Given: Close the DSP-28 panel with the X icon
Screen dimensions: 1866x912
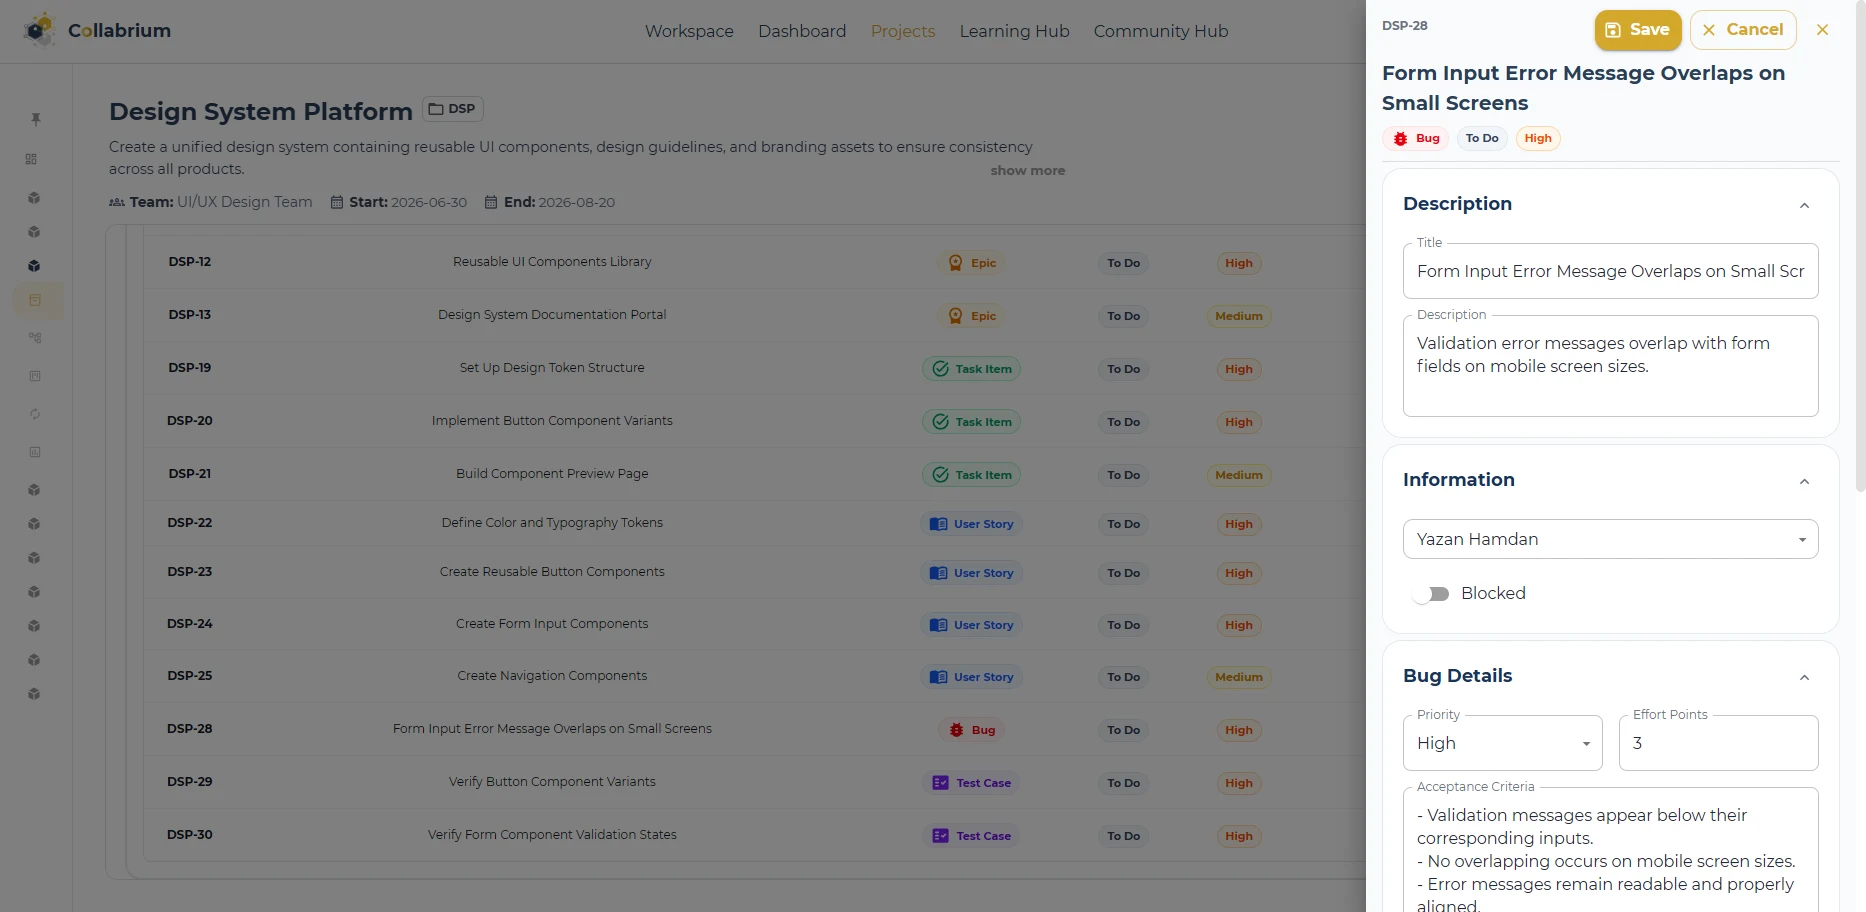Looking at the screenshot, I should (x=1823, y=30).
